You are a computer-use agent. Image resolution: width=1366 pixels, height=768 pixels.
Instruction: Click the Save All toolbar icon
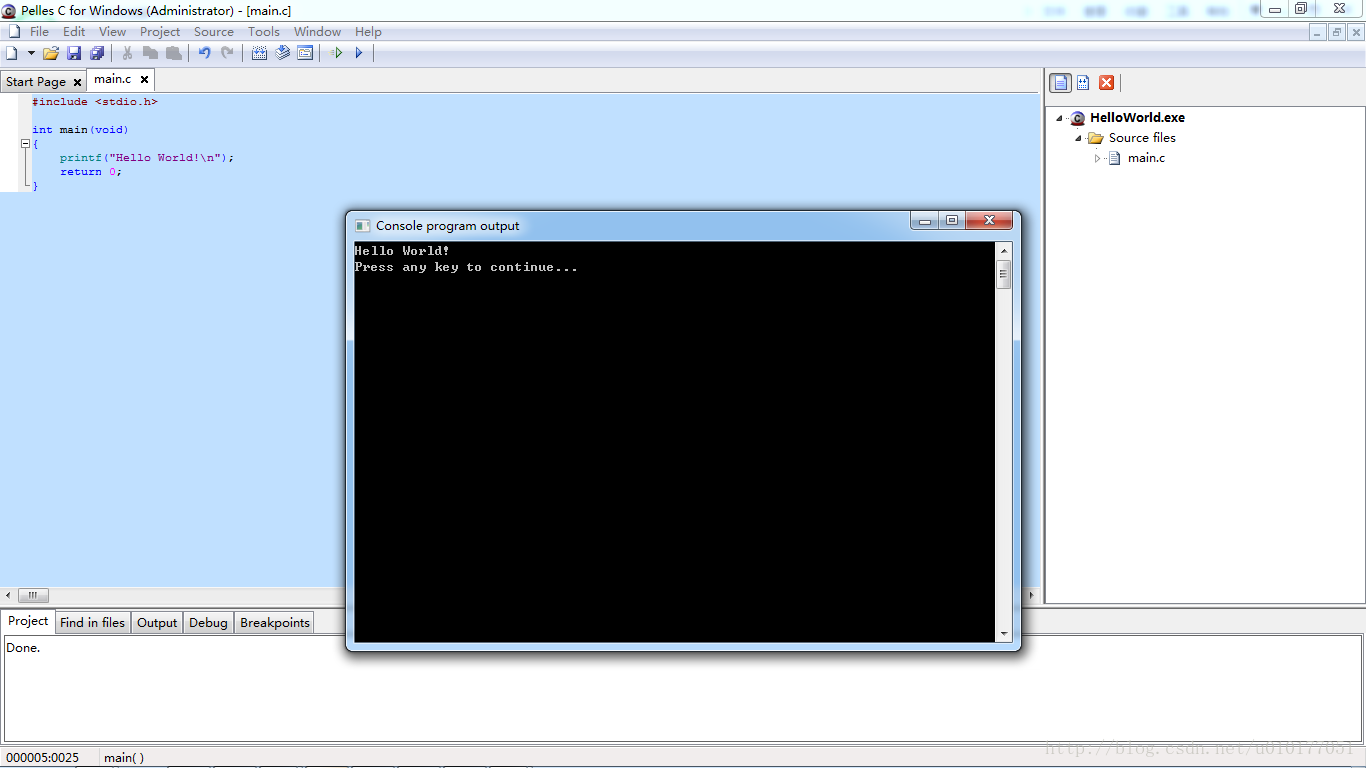click(x=97, y=53)
